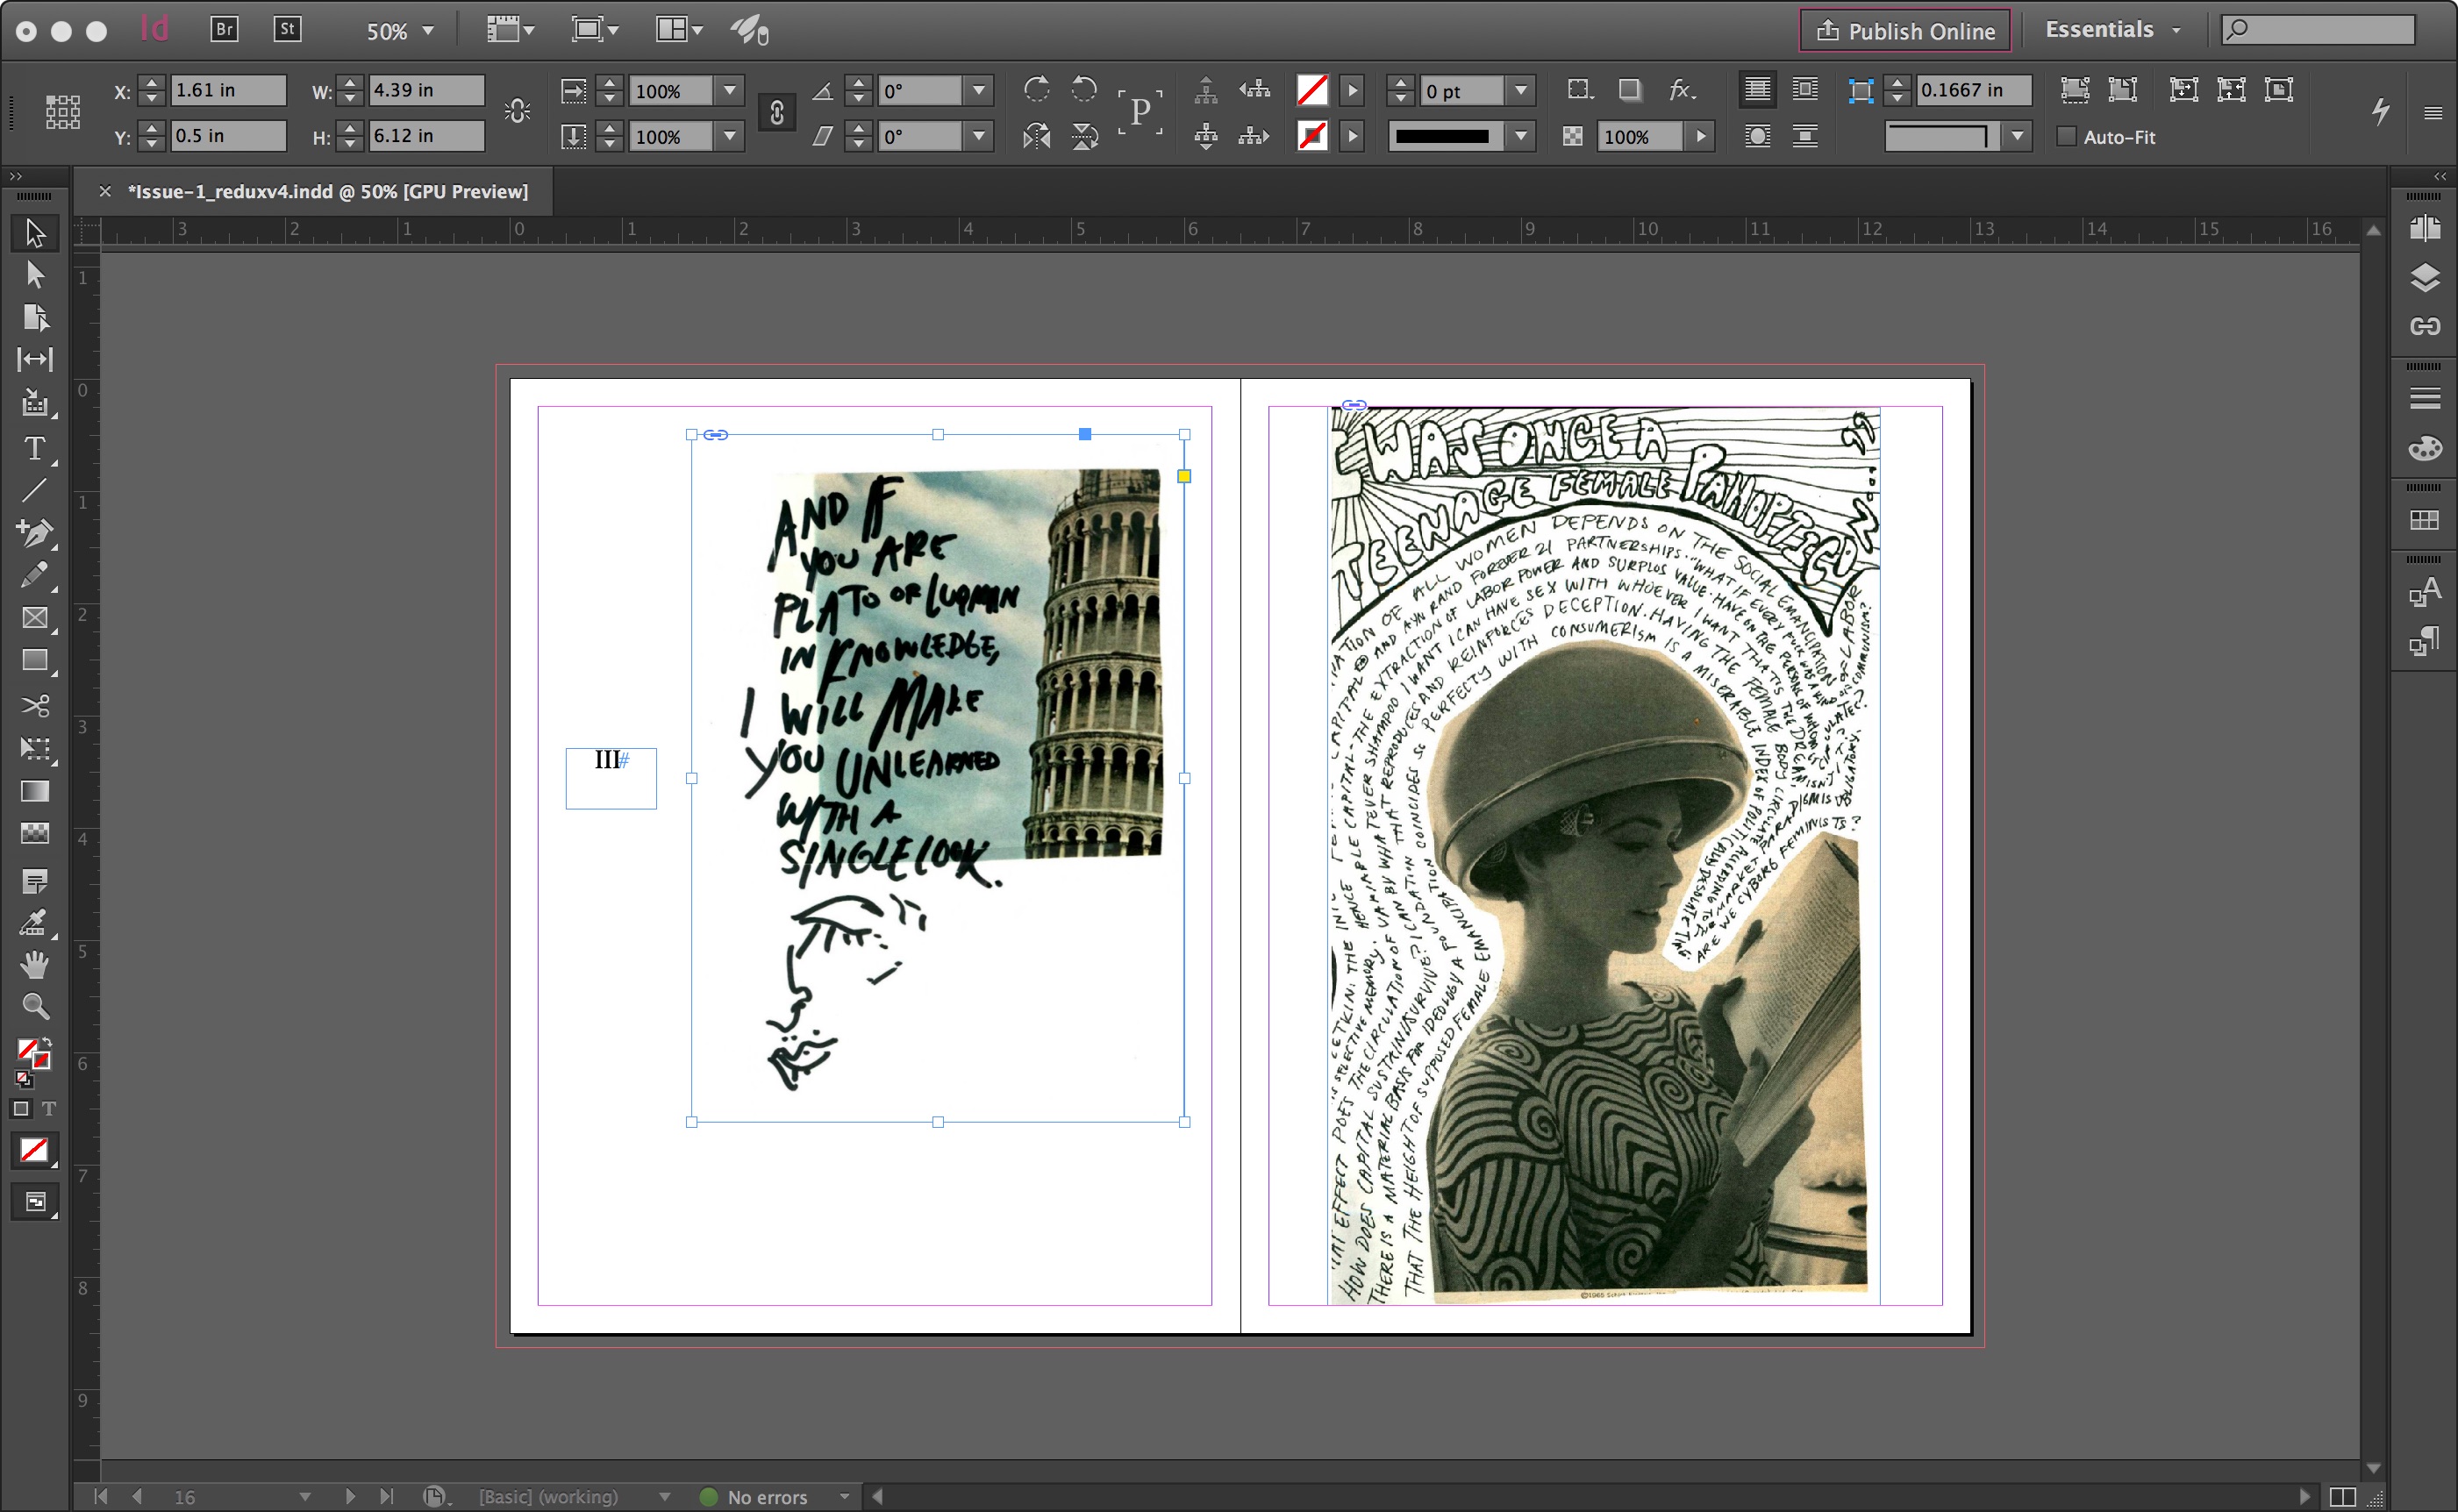The image size is (2458, 1512).
Task: Enable the Auto-Fit checkbox
Action: (2066, 137)
